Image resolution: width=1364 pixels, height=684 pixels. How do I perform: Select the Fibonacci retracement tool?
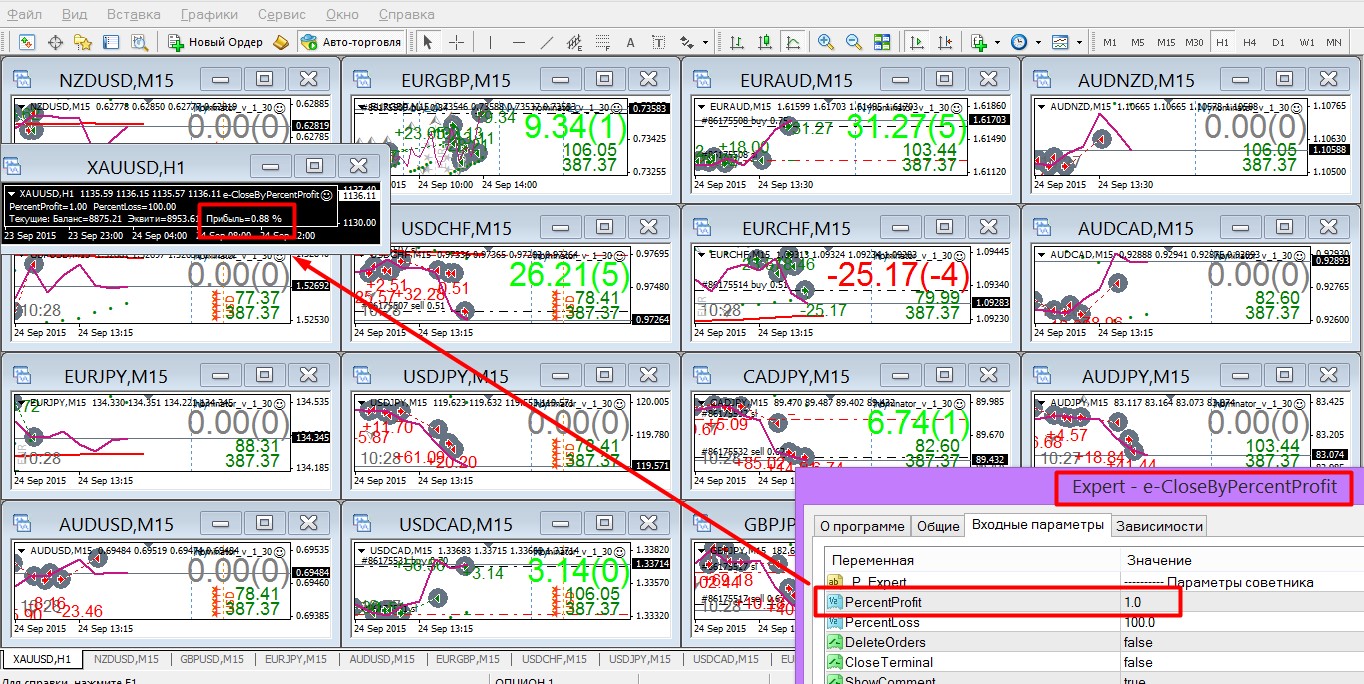click(603, 42)
